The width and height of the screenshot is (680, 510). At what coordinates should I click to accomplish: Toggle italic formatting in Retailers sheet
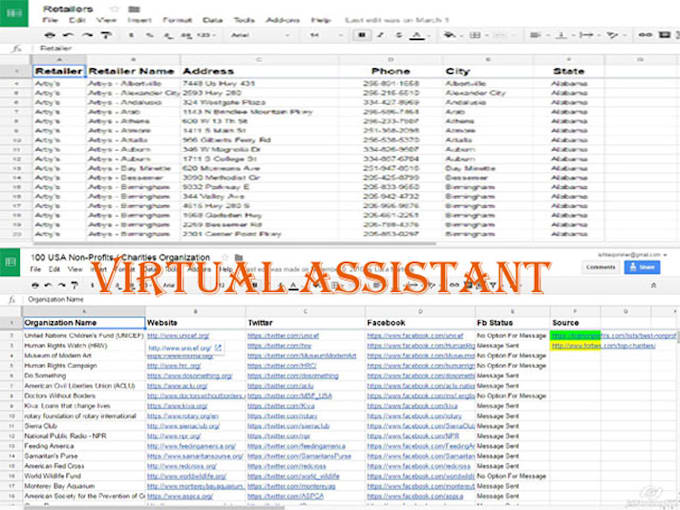pyautogui.click(x=380, y=35)
